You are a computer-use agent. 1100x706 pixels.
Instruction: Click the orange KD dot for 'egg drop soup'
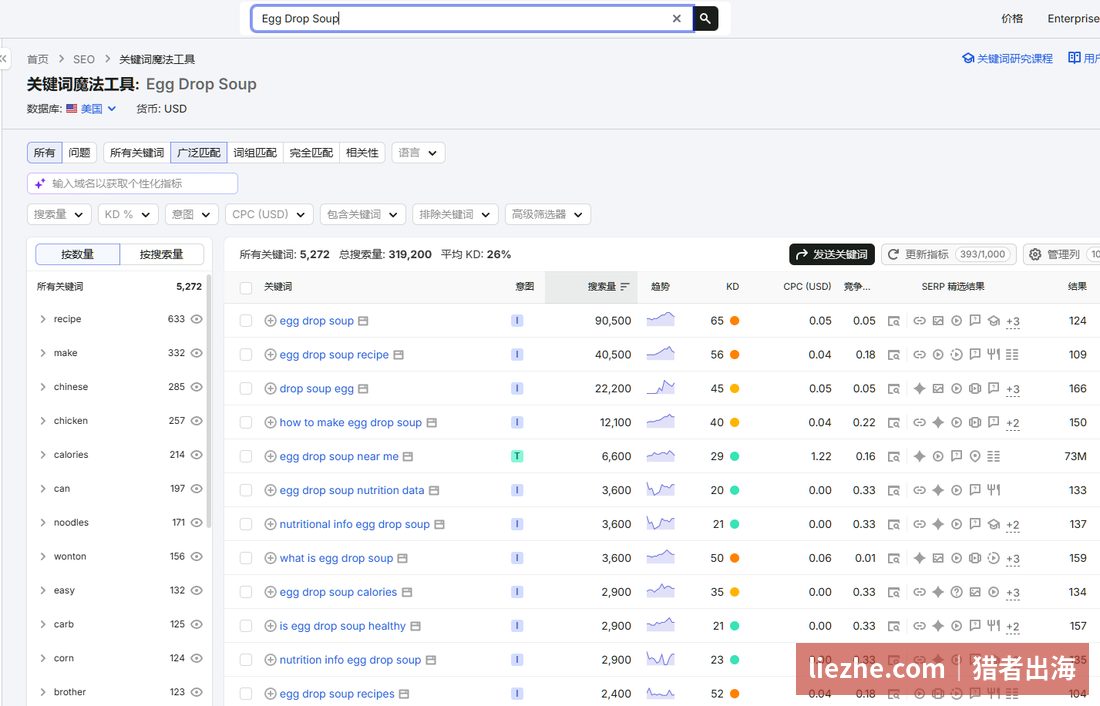point(735,321)
